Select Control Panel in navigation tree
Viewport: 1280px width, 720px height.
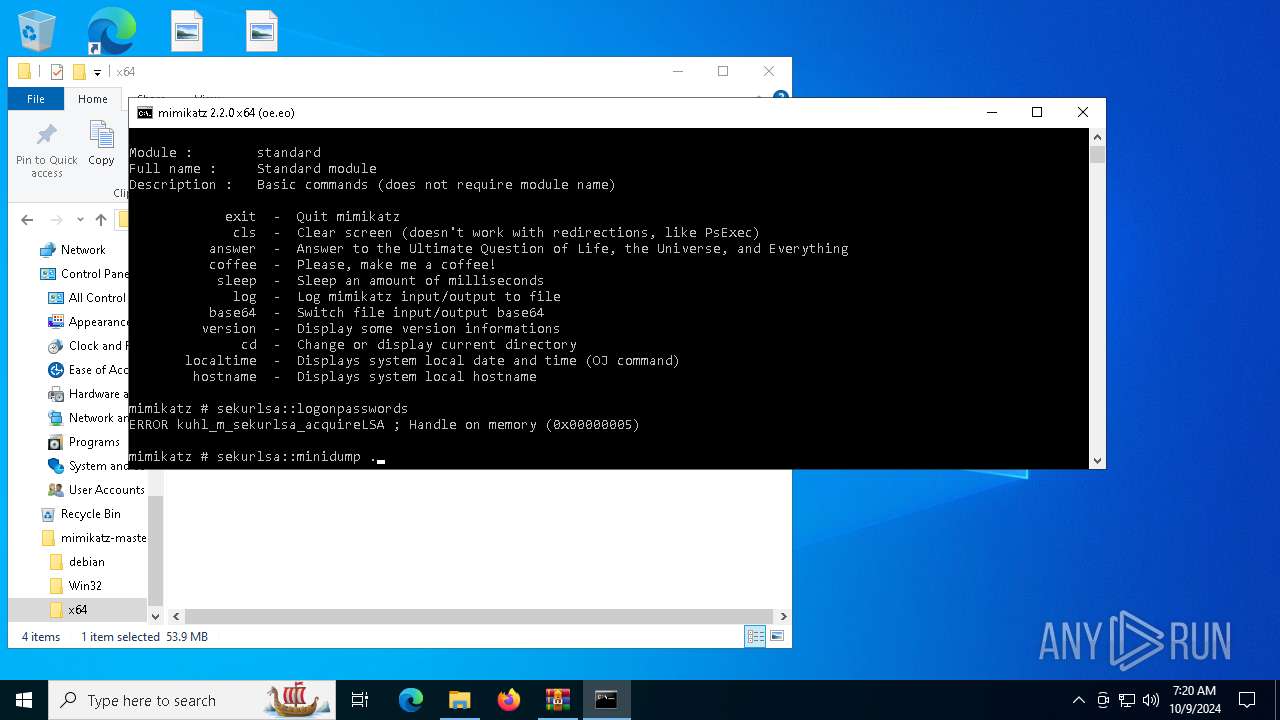(x=84, y=274)
